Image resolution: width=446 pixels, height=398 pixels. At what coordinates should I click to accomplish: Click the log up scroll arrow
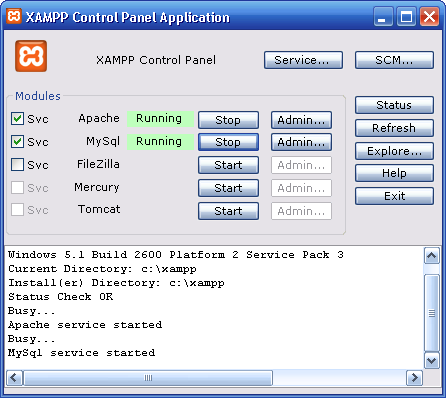(432, 256)
